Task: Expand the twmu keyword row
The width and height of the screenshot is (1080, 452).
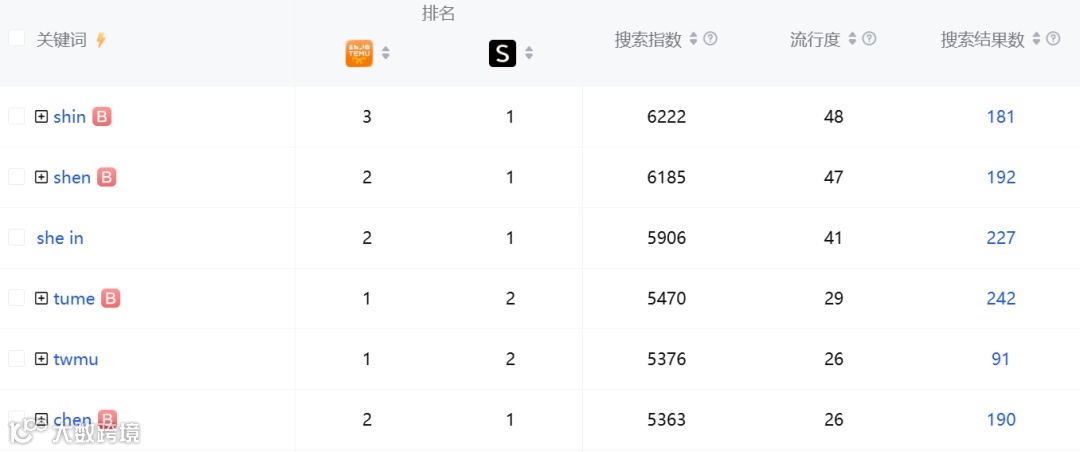Action: tap(41, 359)
